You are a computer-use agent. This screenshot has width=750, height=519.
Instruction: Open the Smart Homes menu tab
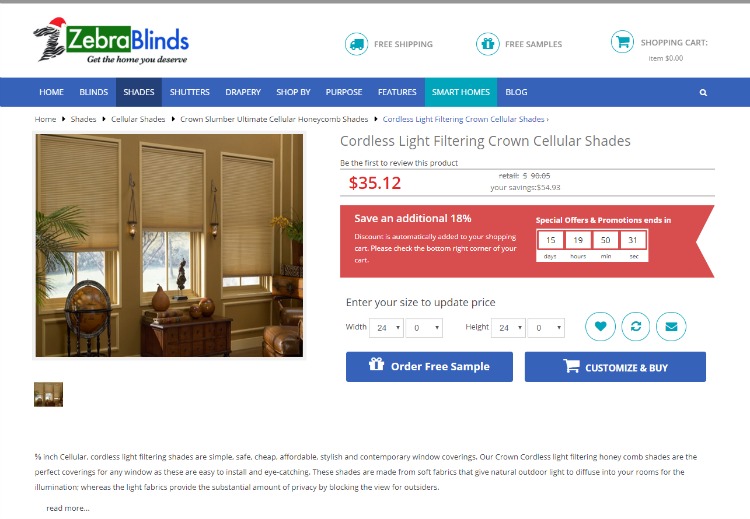click(x=461, y=92)
